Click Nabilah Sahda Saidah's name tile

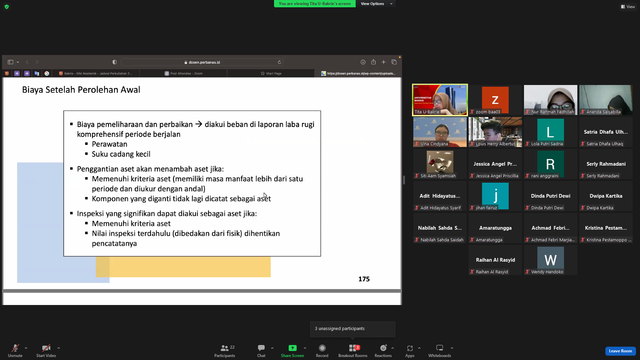coord(440,228)
